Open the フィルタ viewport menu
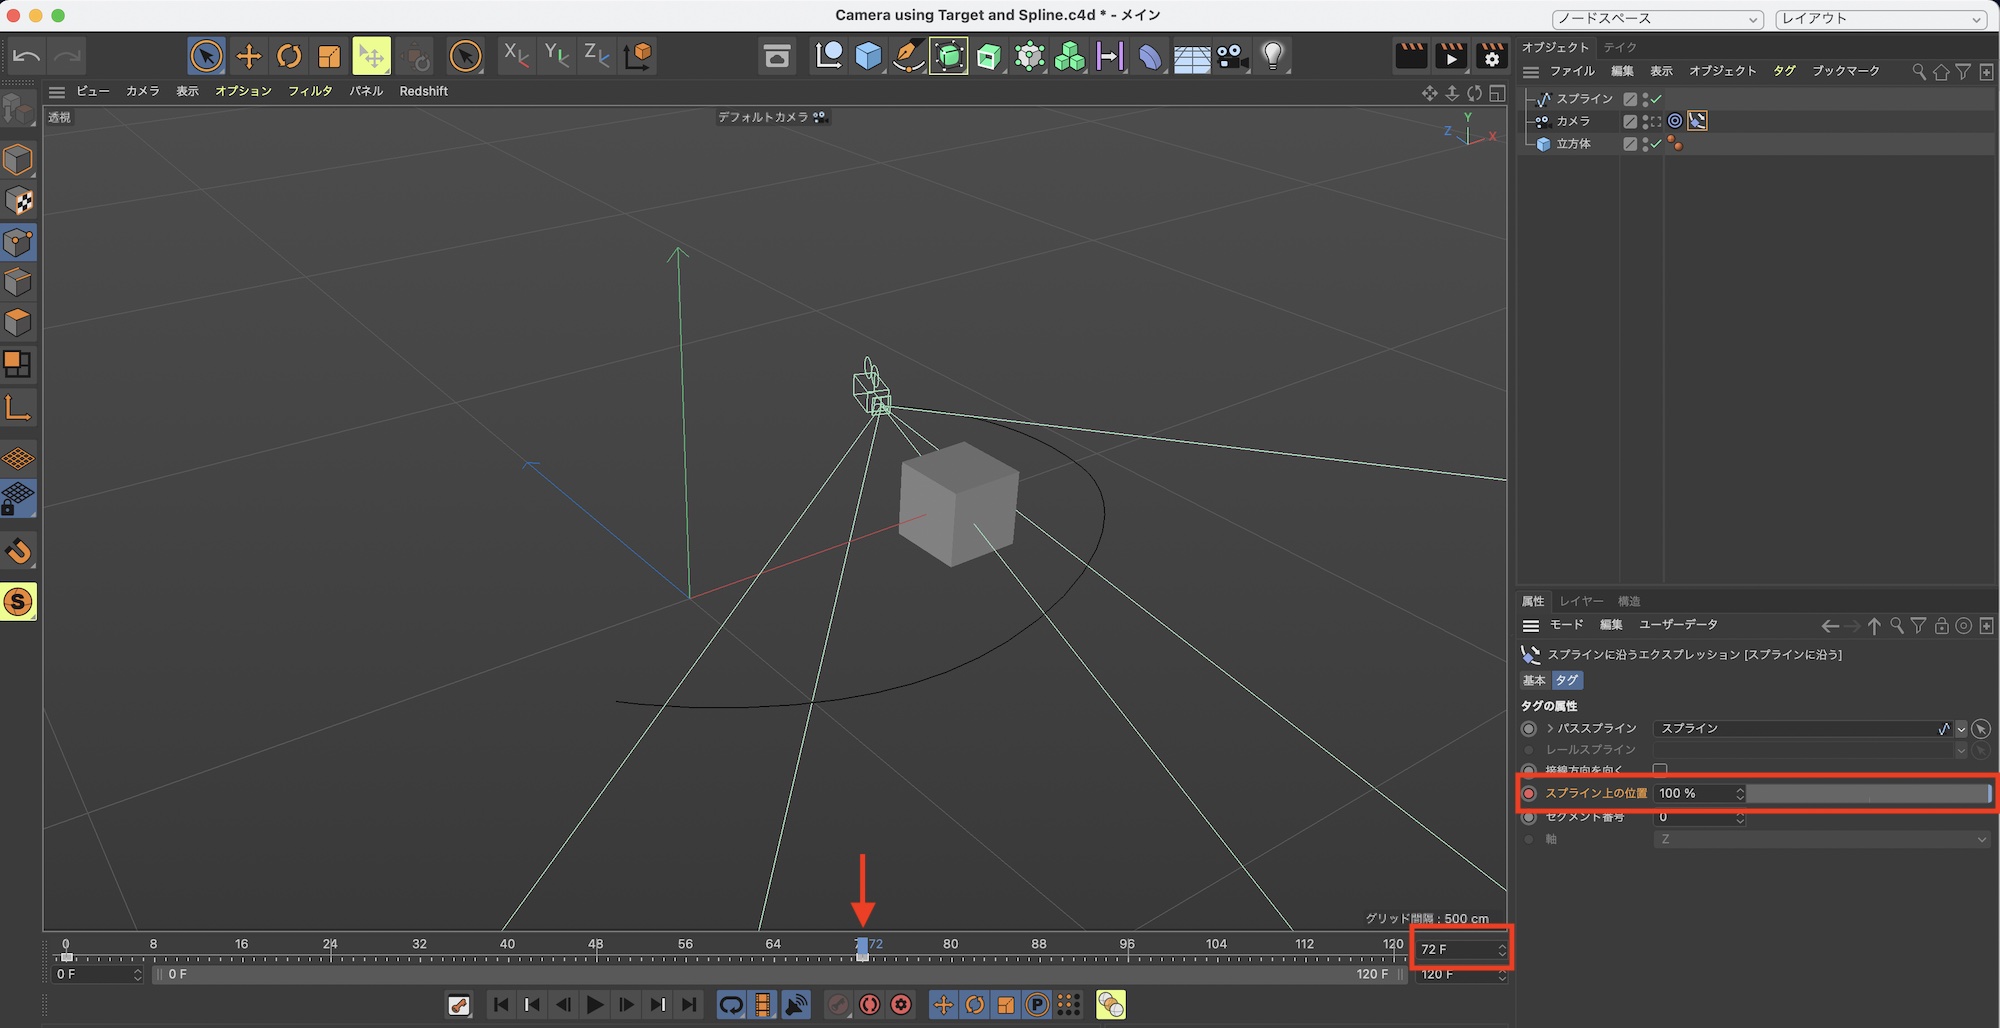This screenshot has width=2000, height=1028. (310, 91)
